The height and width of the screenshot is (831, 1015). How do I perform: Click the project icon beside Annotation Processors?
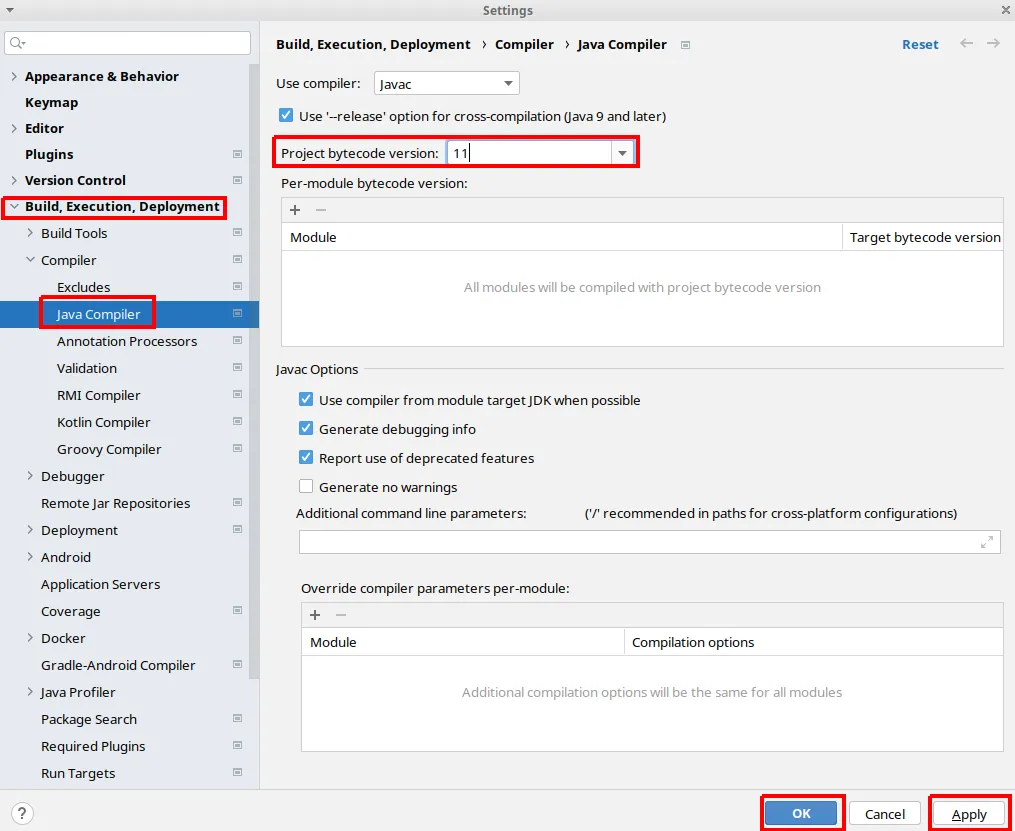coord(238,341)
